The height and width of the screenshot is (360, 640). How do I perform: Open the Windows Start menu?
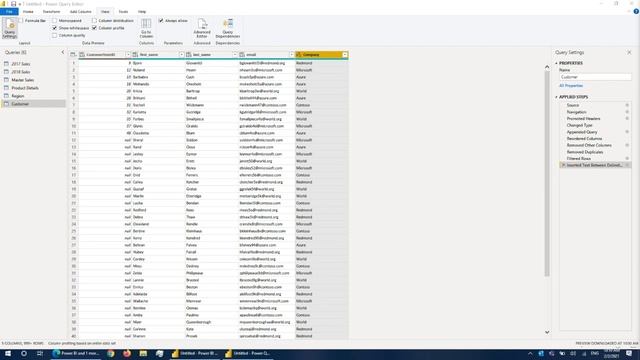click(8, 353)
